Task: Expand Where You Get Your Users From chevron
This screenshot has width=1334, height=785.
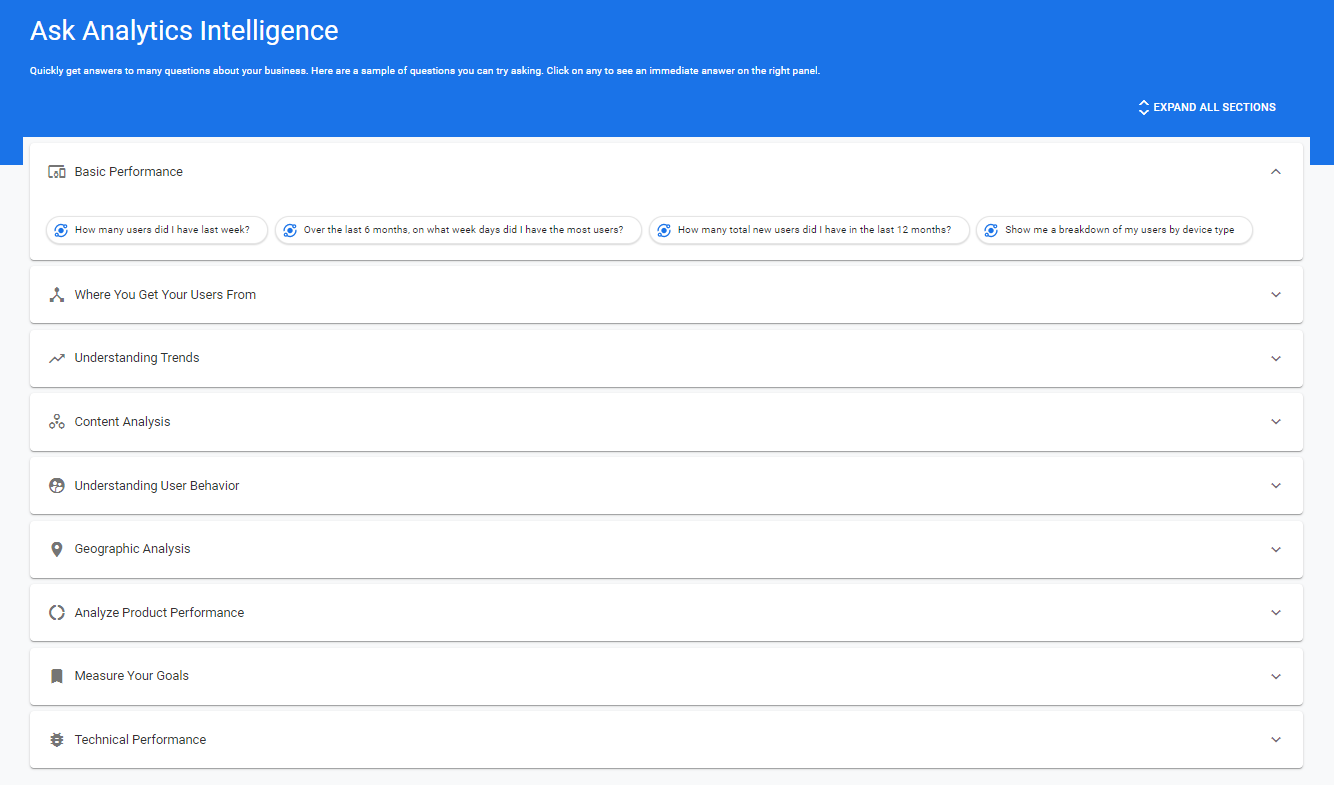Action: pos(1275,295)
